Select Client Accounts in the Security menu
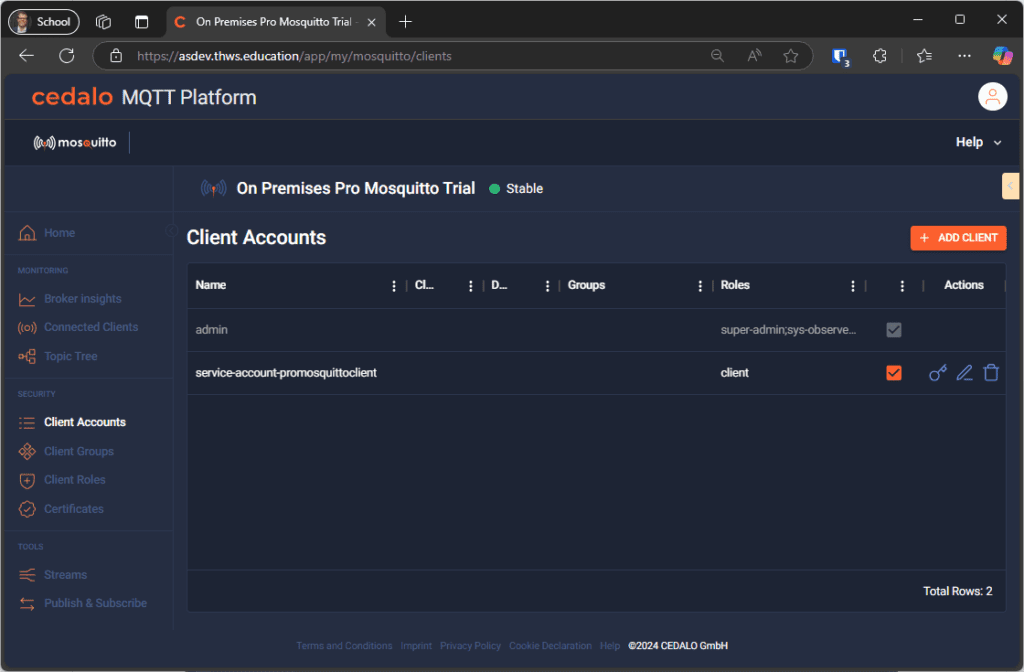This screenshot has width=1024, height=672. (x=86, y=421)
